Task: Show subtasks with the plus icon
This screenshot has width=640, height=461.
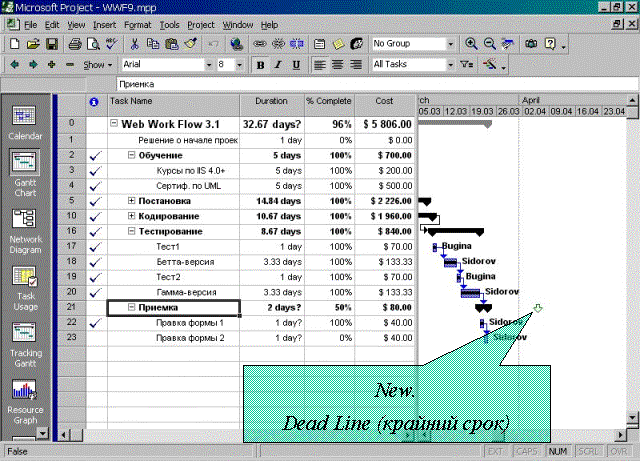Action: click(x=51, y=65)
